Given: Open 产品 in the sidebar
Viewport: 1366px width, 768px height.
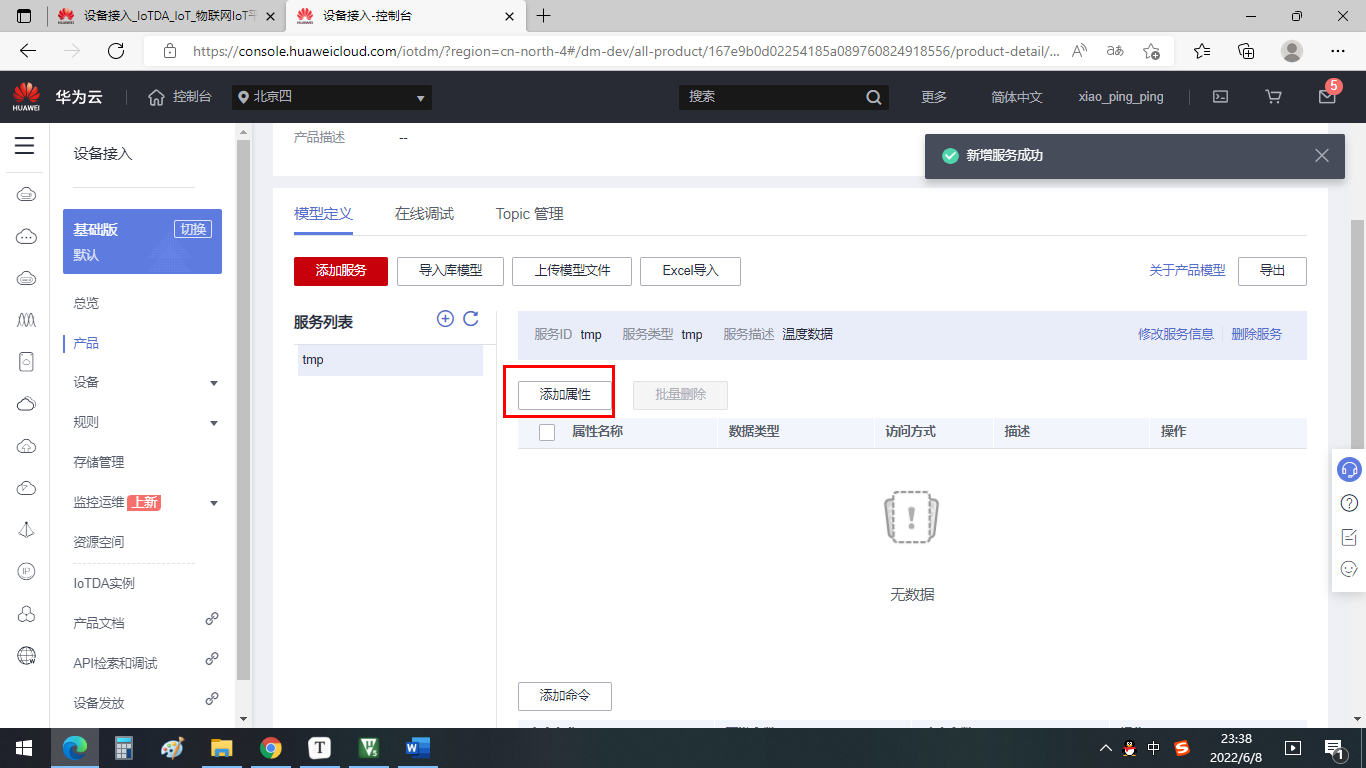Looking at the screenshot, I should [x=86, y=343].
